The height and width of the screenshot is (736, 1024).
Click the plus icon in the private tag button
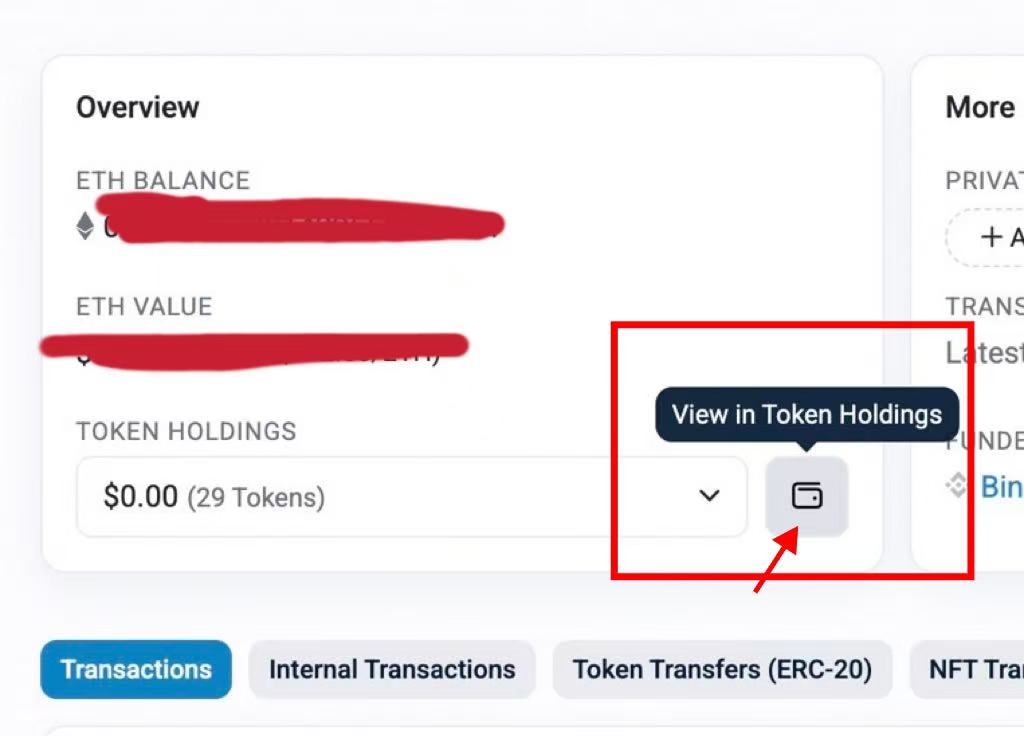click(991, 236)
